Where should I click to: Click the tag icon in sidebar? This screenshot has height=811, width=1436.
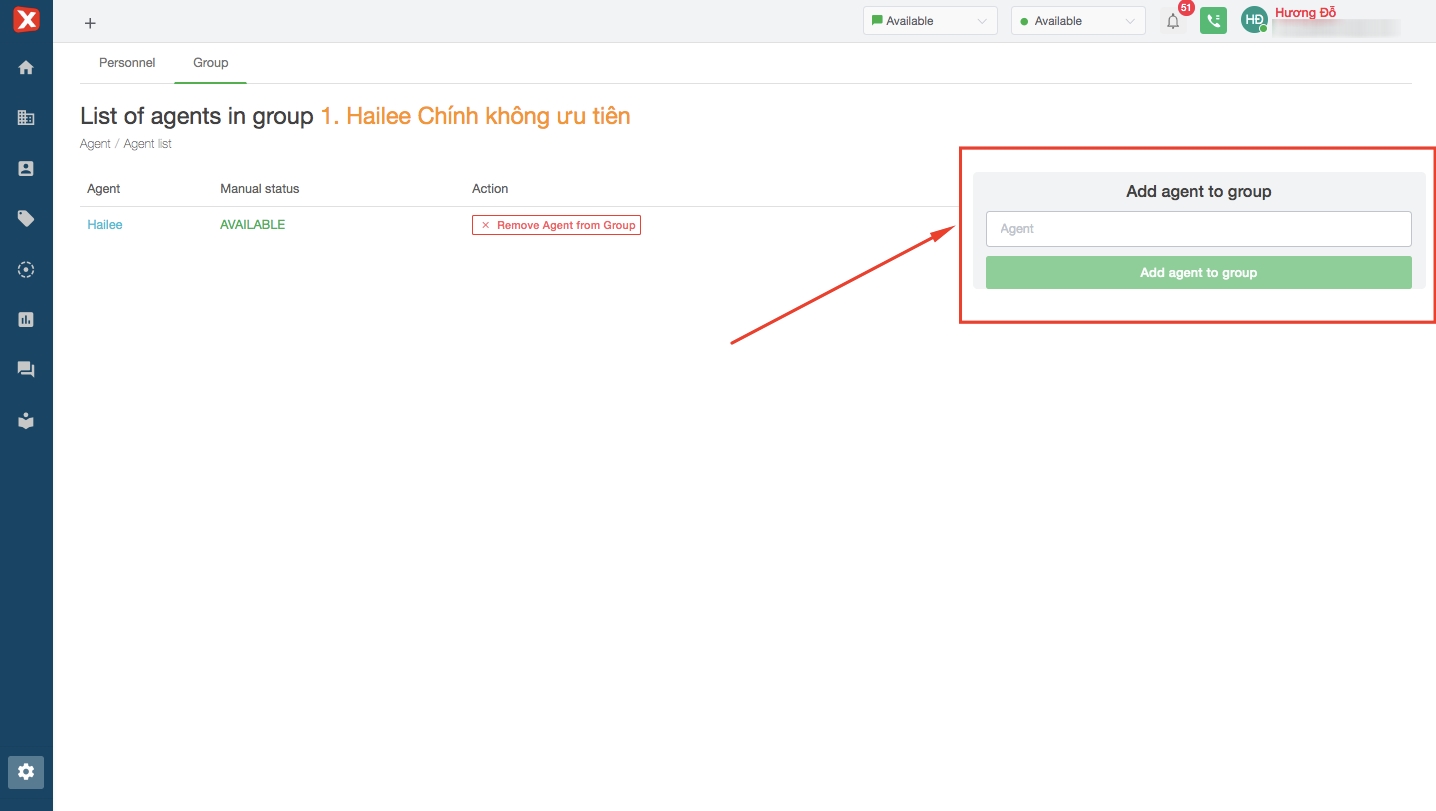click(x=26, y=219)
